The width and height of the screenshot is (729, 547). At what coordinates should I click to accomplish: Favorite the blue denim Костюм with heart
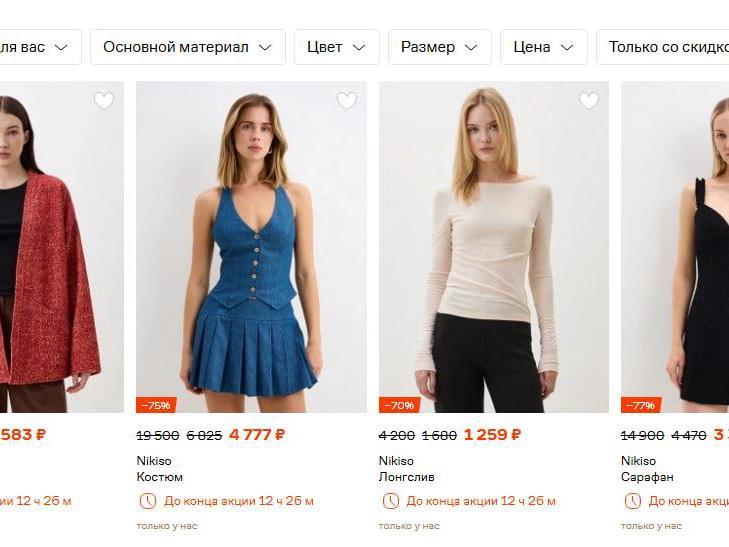coord(346,101)
